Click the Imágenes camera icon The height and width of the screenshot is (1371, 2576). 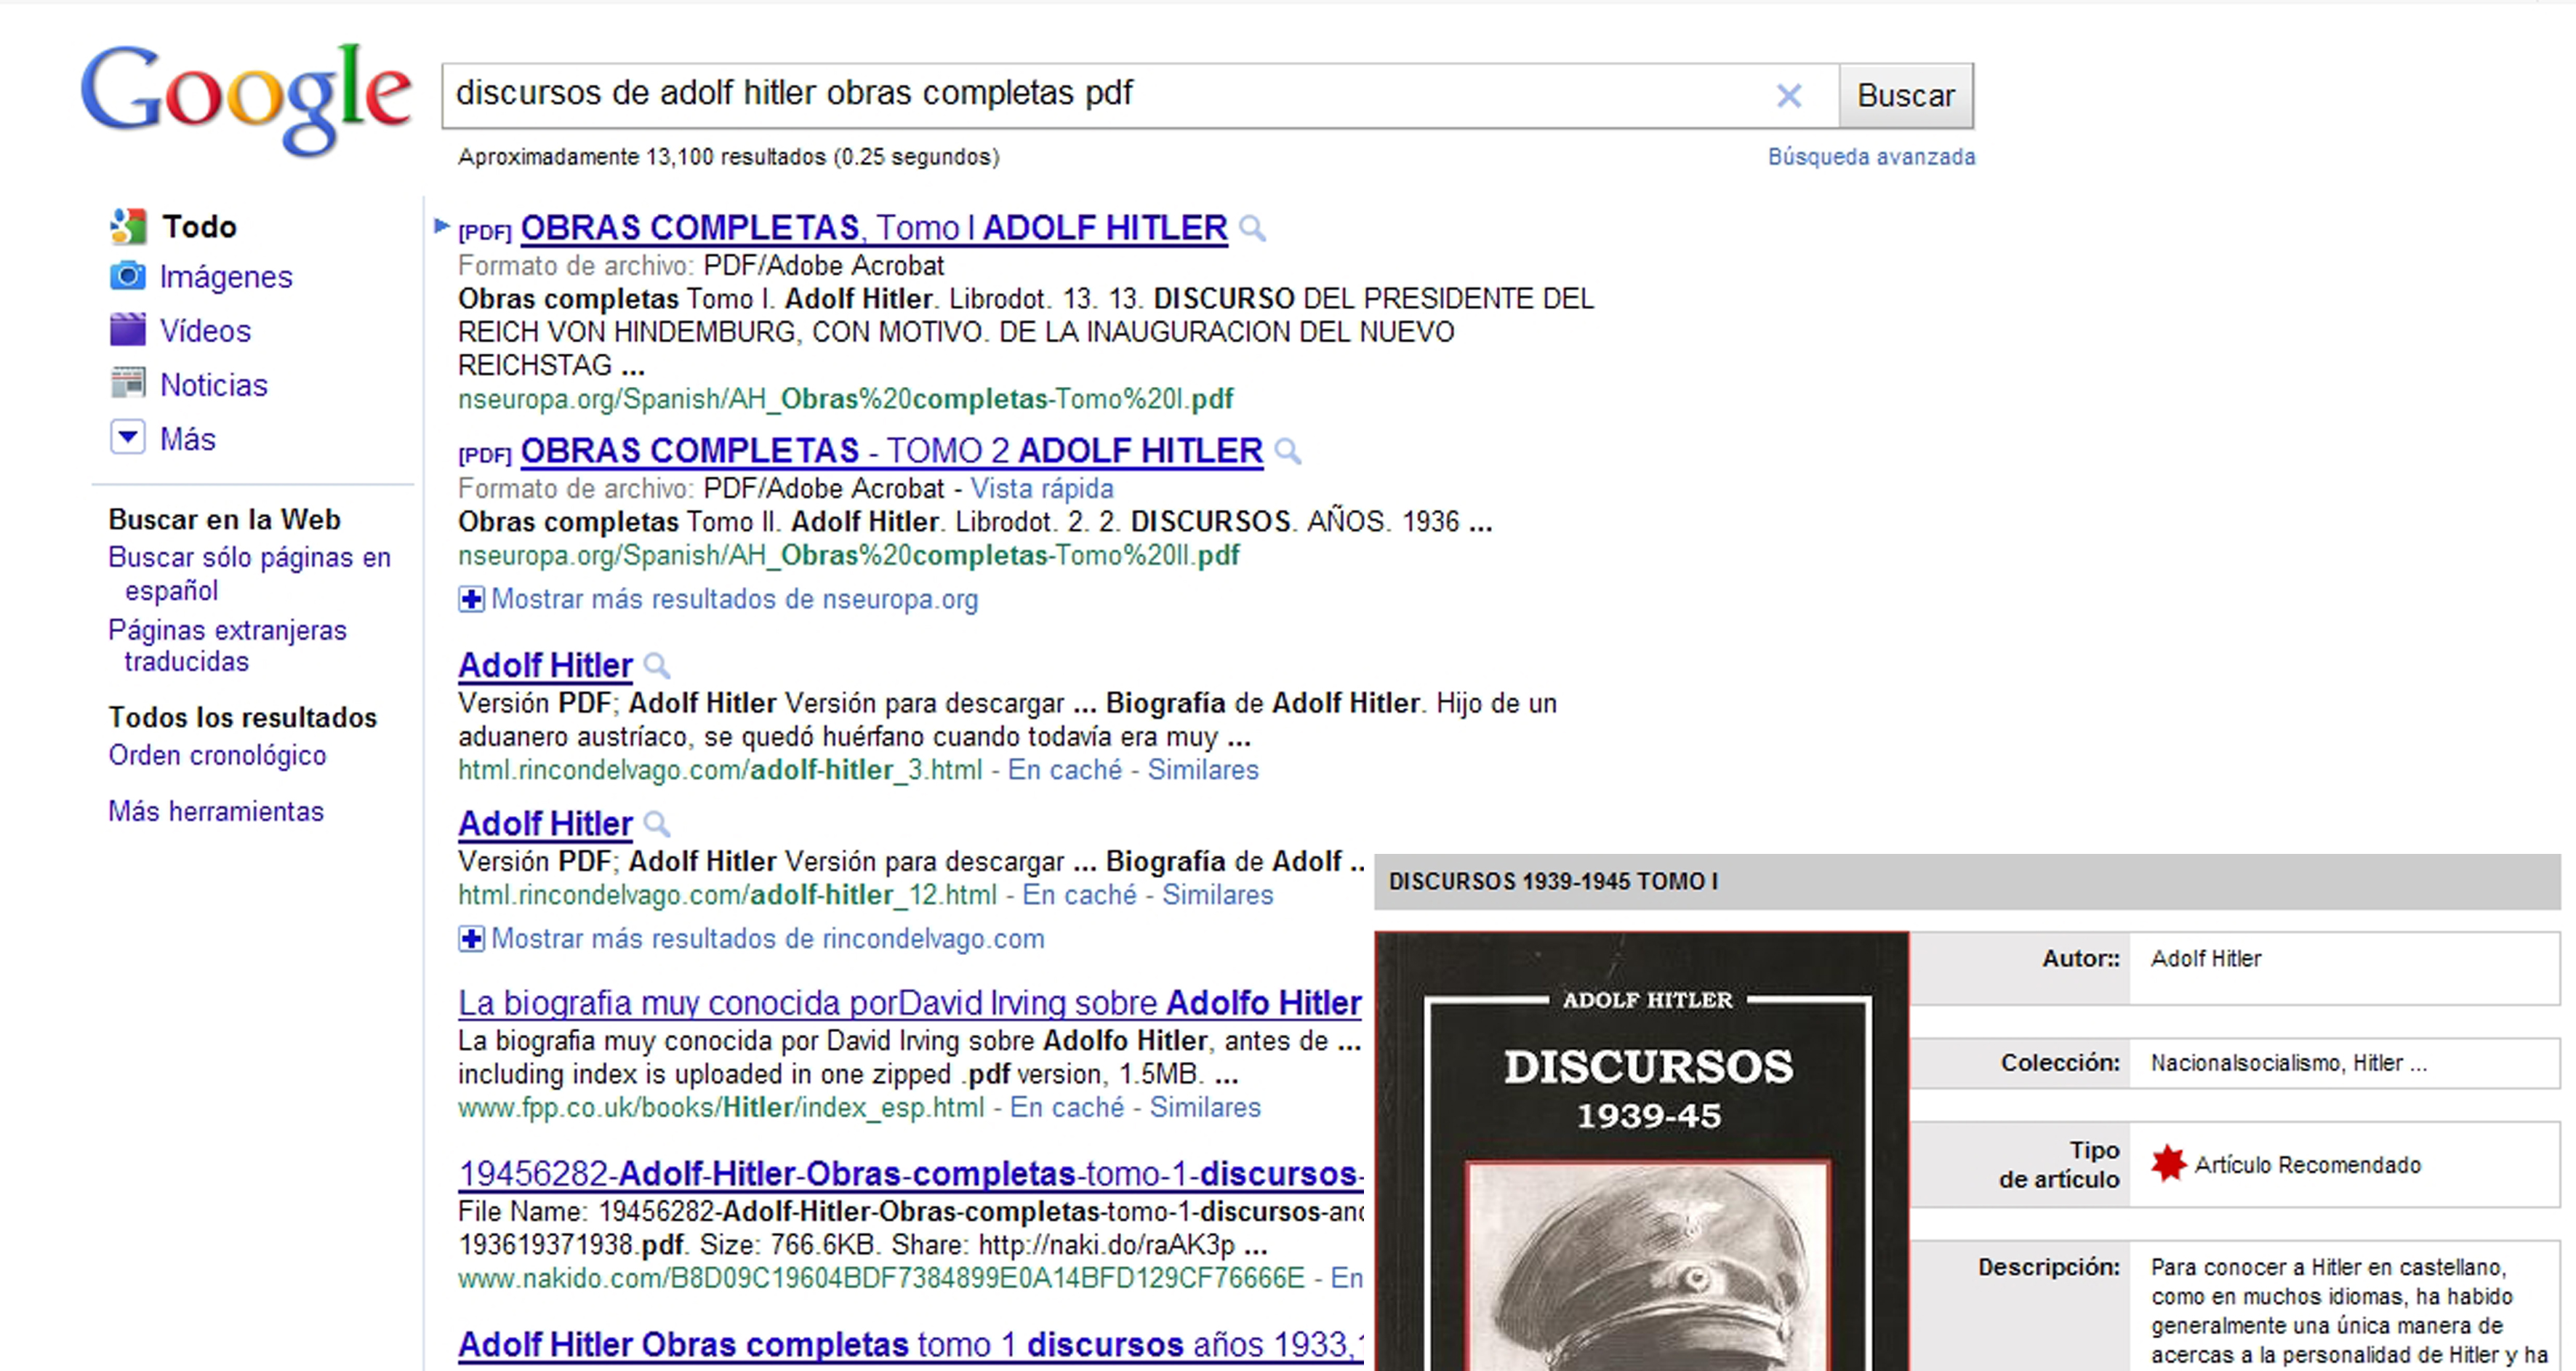[128, 275]
